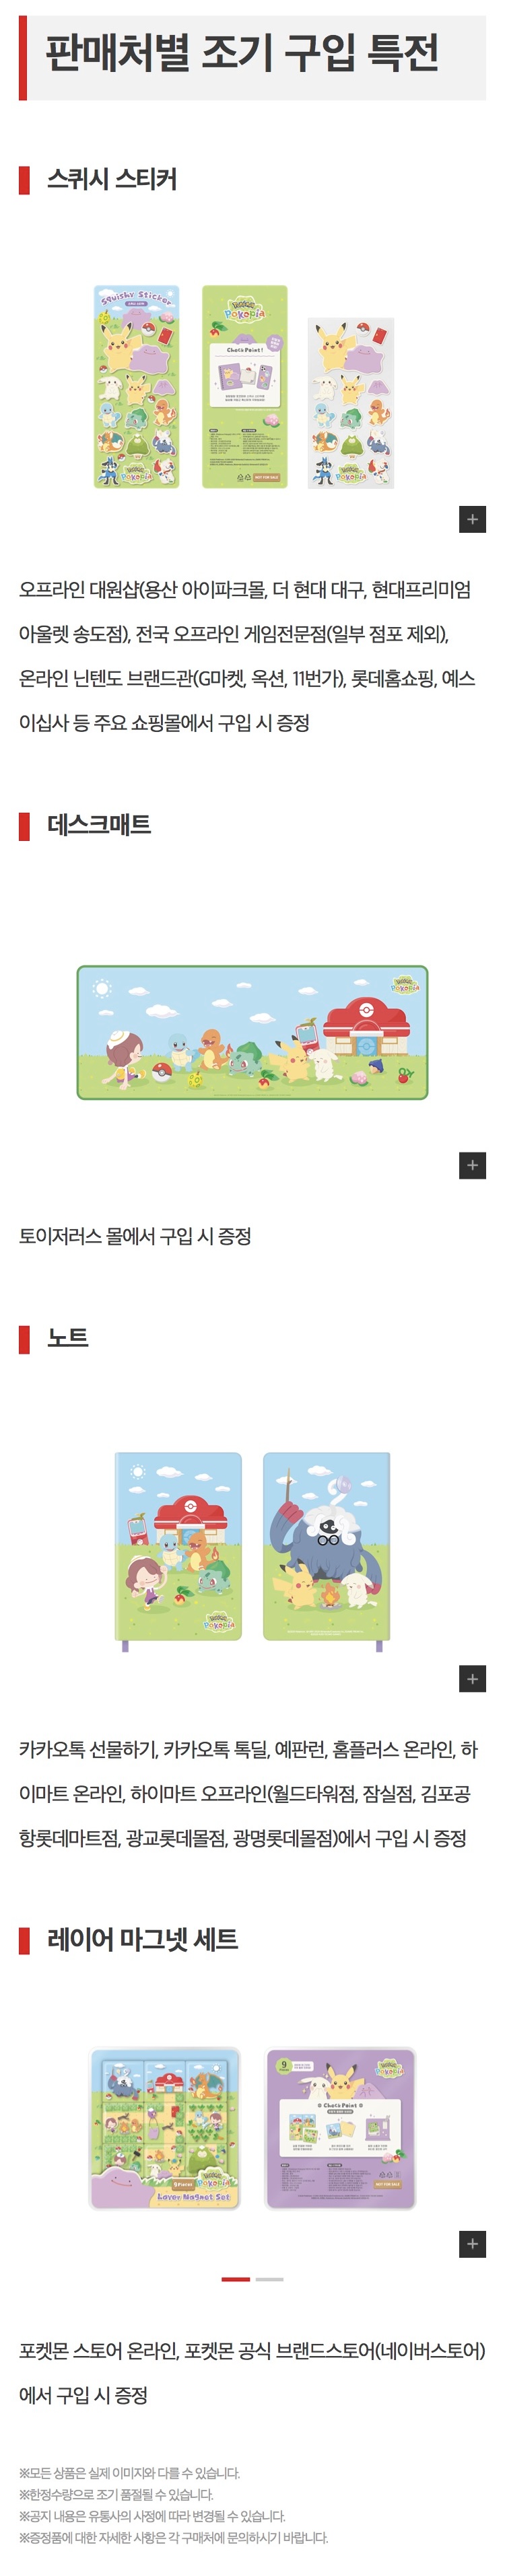505x2576 pixels.
Task: Click the 판매처별 조기 구입 특전 title banner
Action: point(252,57)
